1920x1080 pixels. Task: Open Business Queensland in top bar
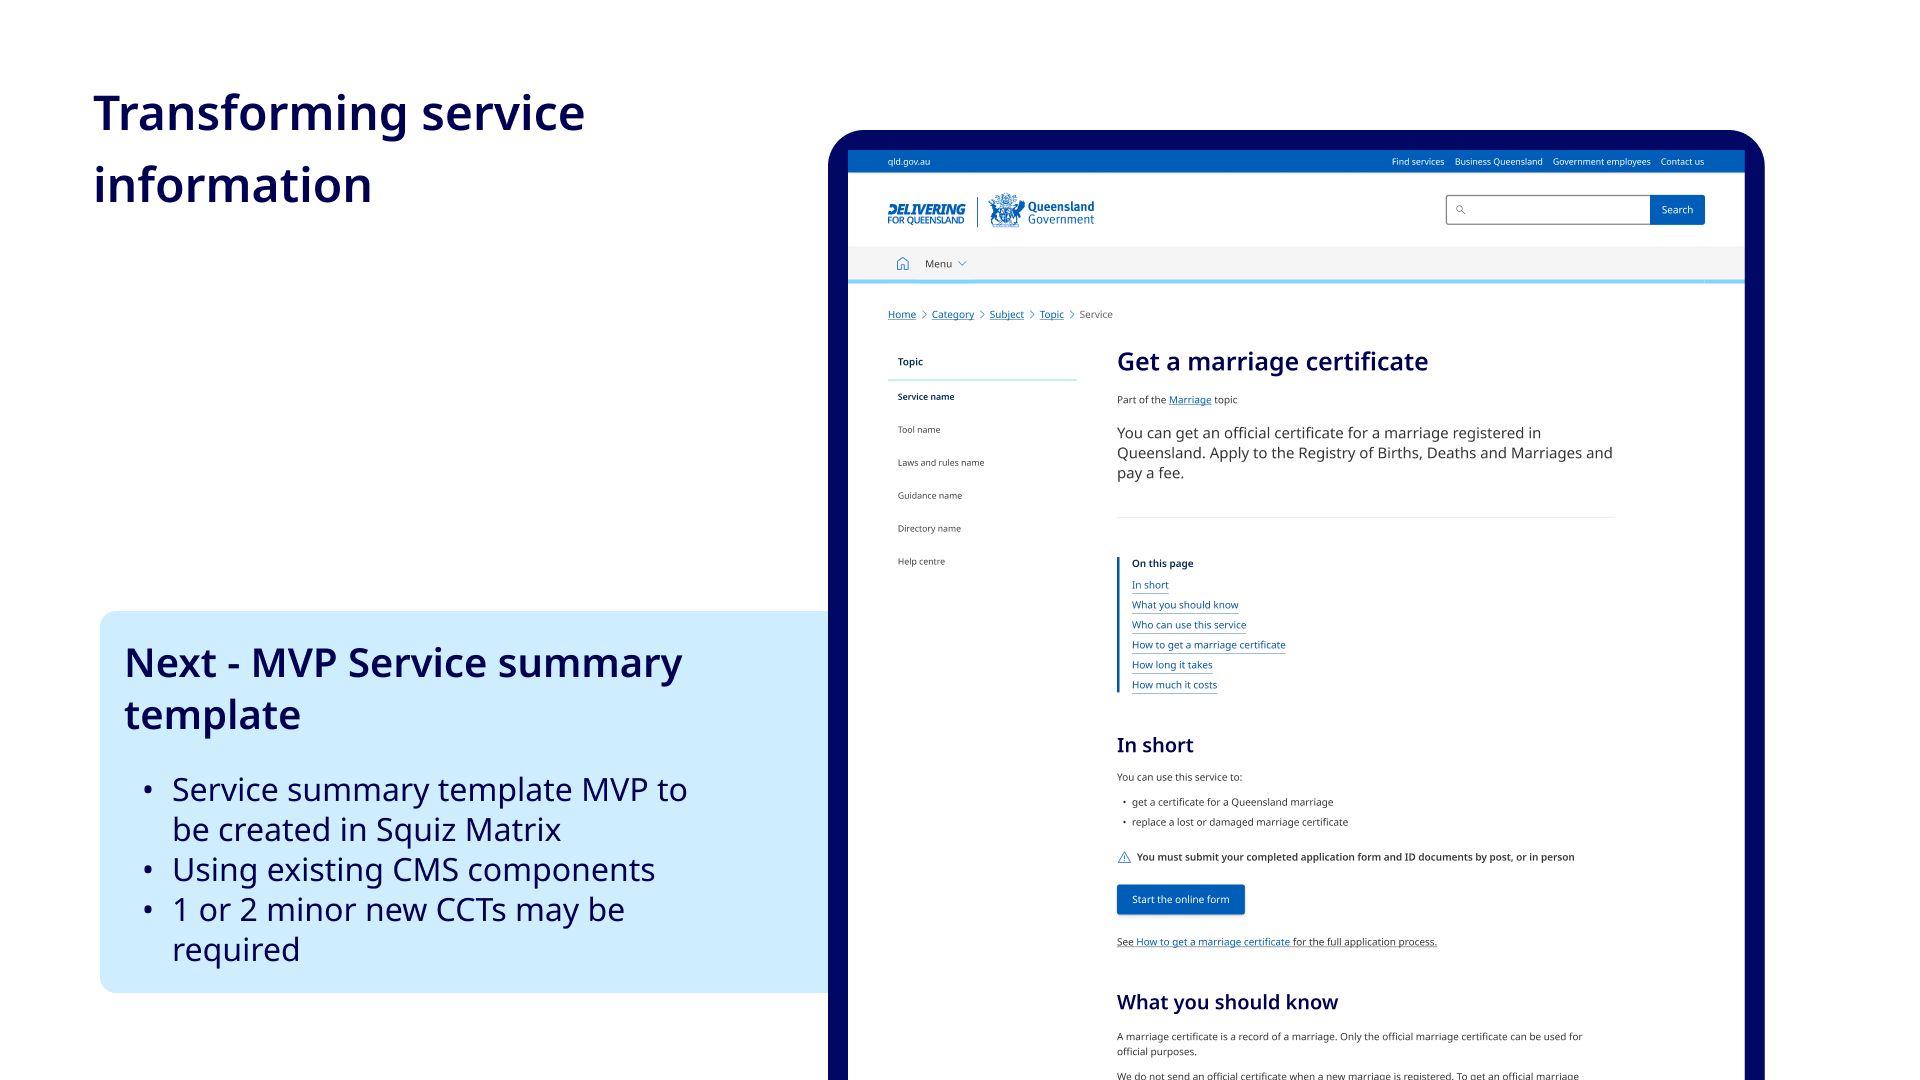(x=1498, y=162)
